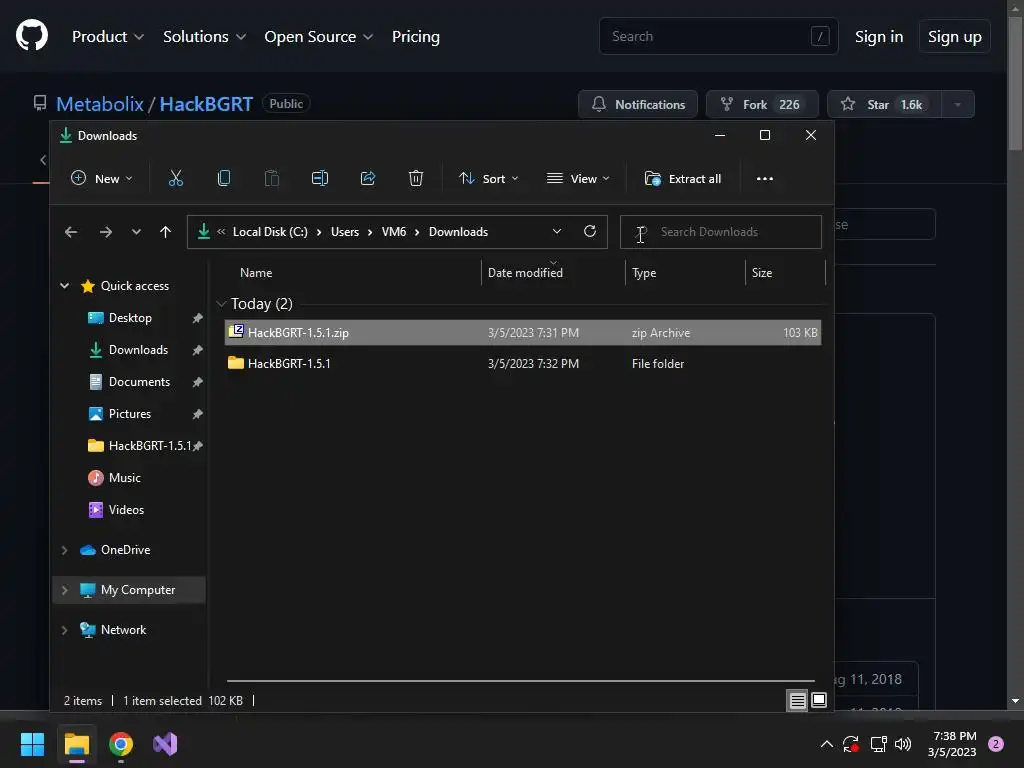The width and height of the screenshot is (1024, 768).
Task: Open the Star list dropdown arrow on GitHub
Action: (957, 104)
